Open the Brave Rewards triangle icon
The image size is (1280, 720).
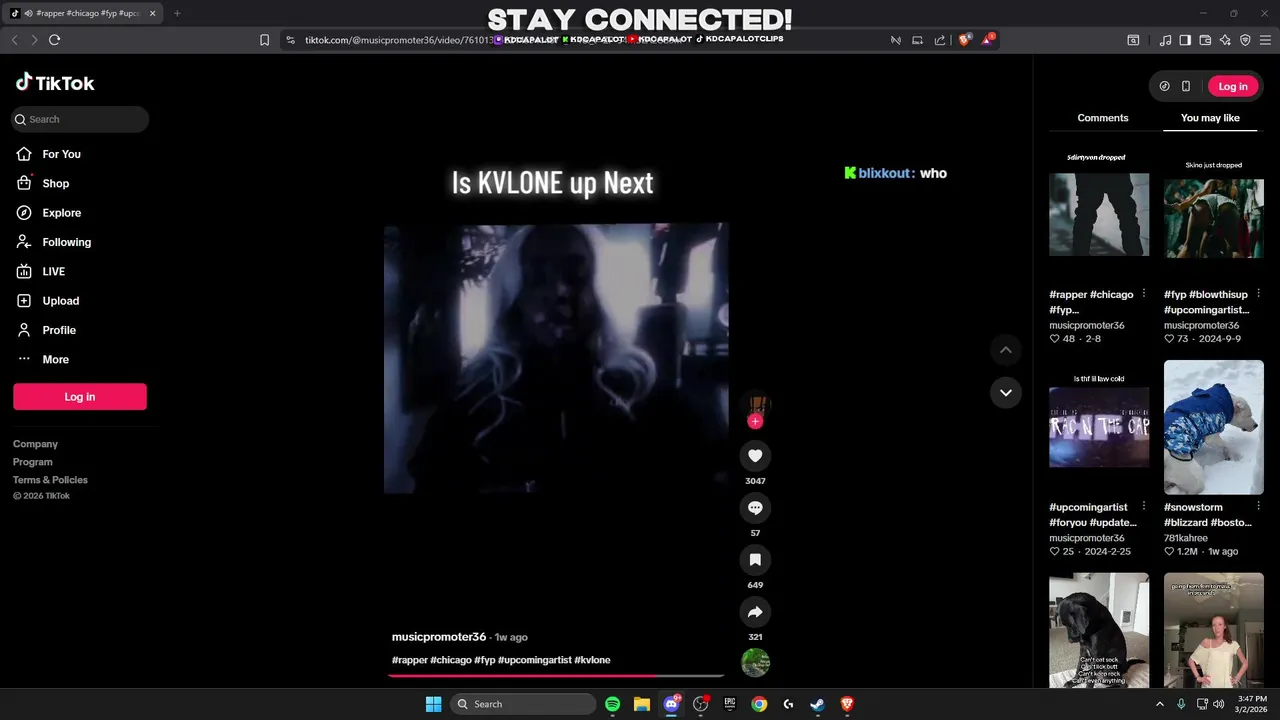pos(987,40)
